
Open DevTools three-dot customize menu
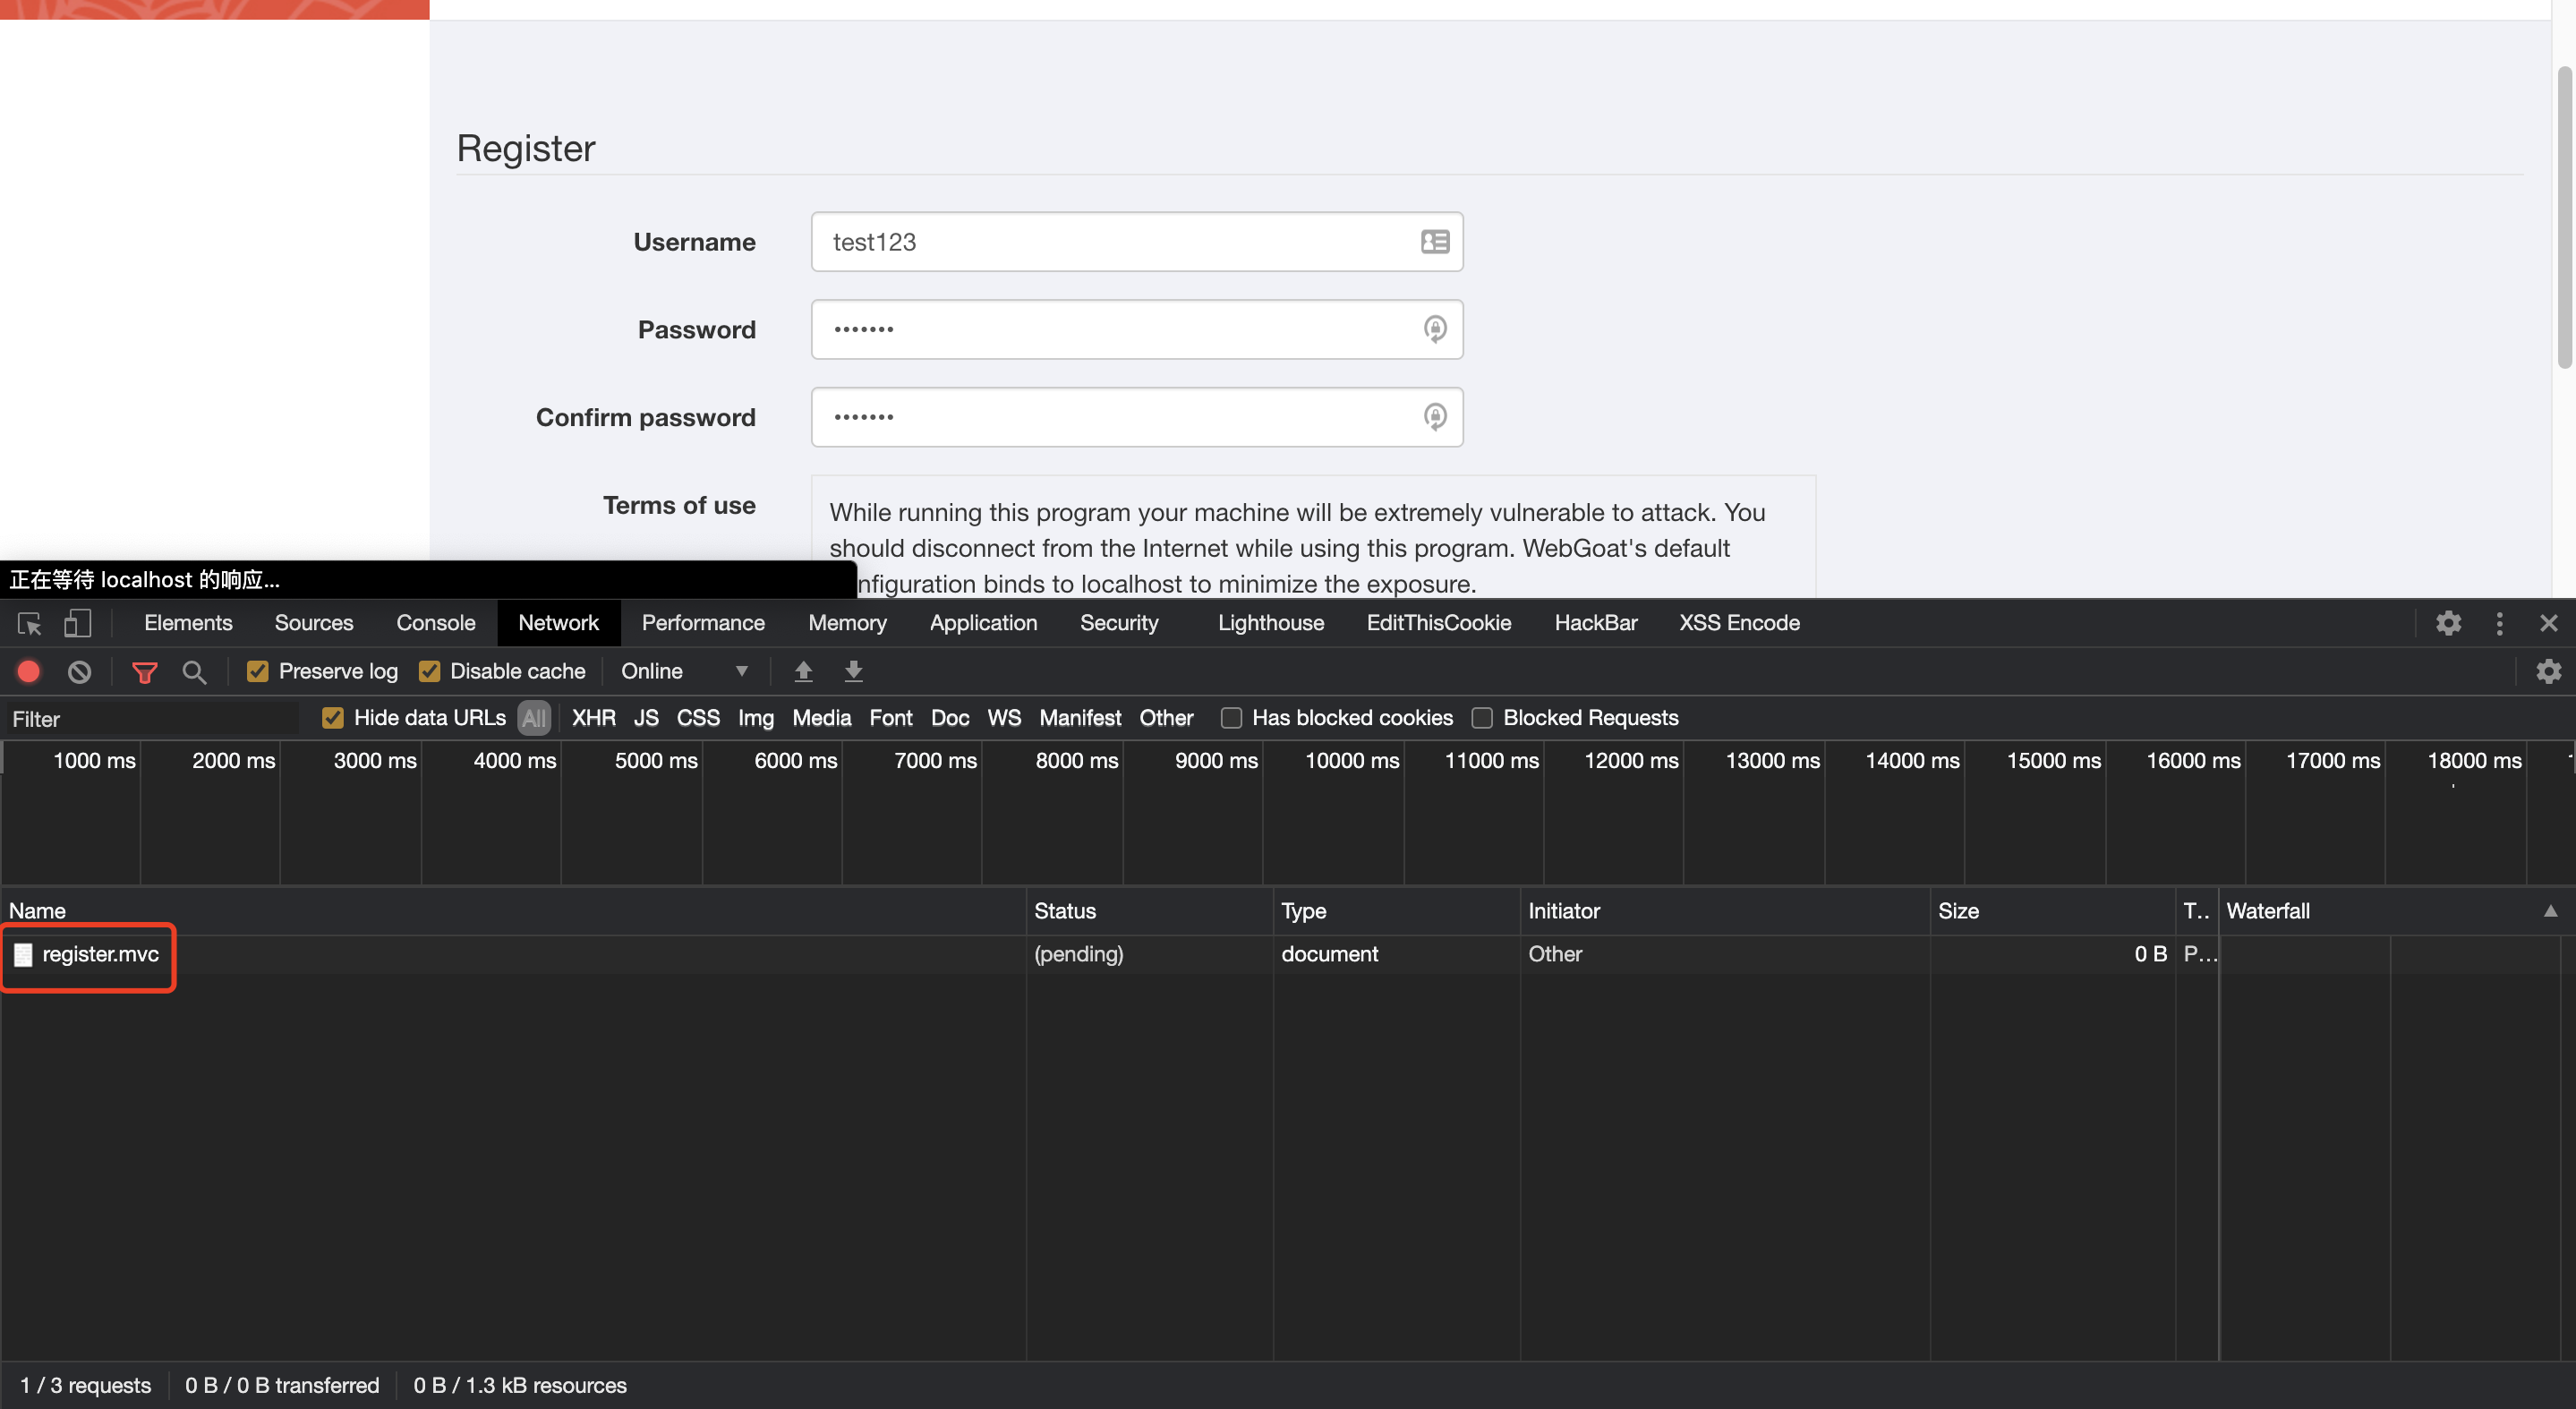click(2498, 623)
